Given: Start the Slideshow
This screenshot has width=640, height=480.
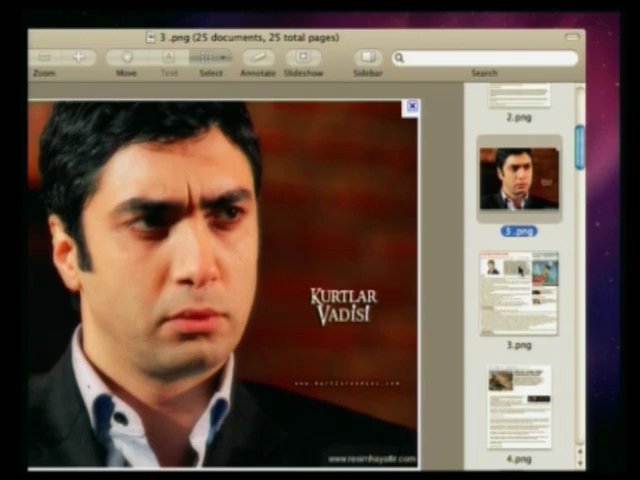Looking at the screenshot, I should (303, 57).
